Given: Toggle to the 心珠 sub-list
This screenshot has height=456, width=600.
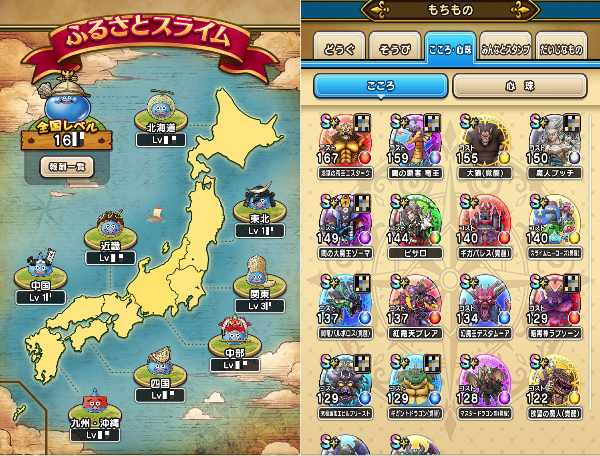Looking at the screenshot, I should 519,86.
